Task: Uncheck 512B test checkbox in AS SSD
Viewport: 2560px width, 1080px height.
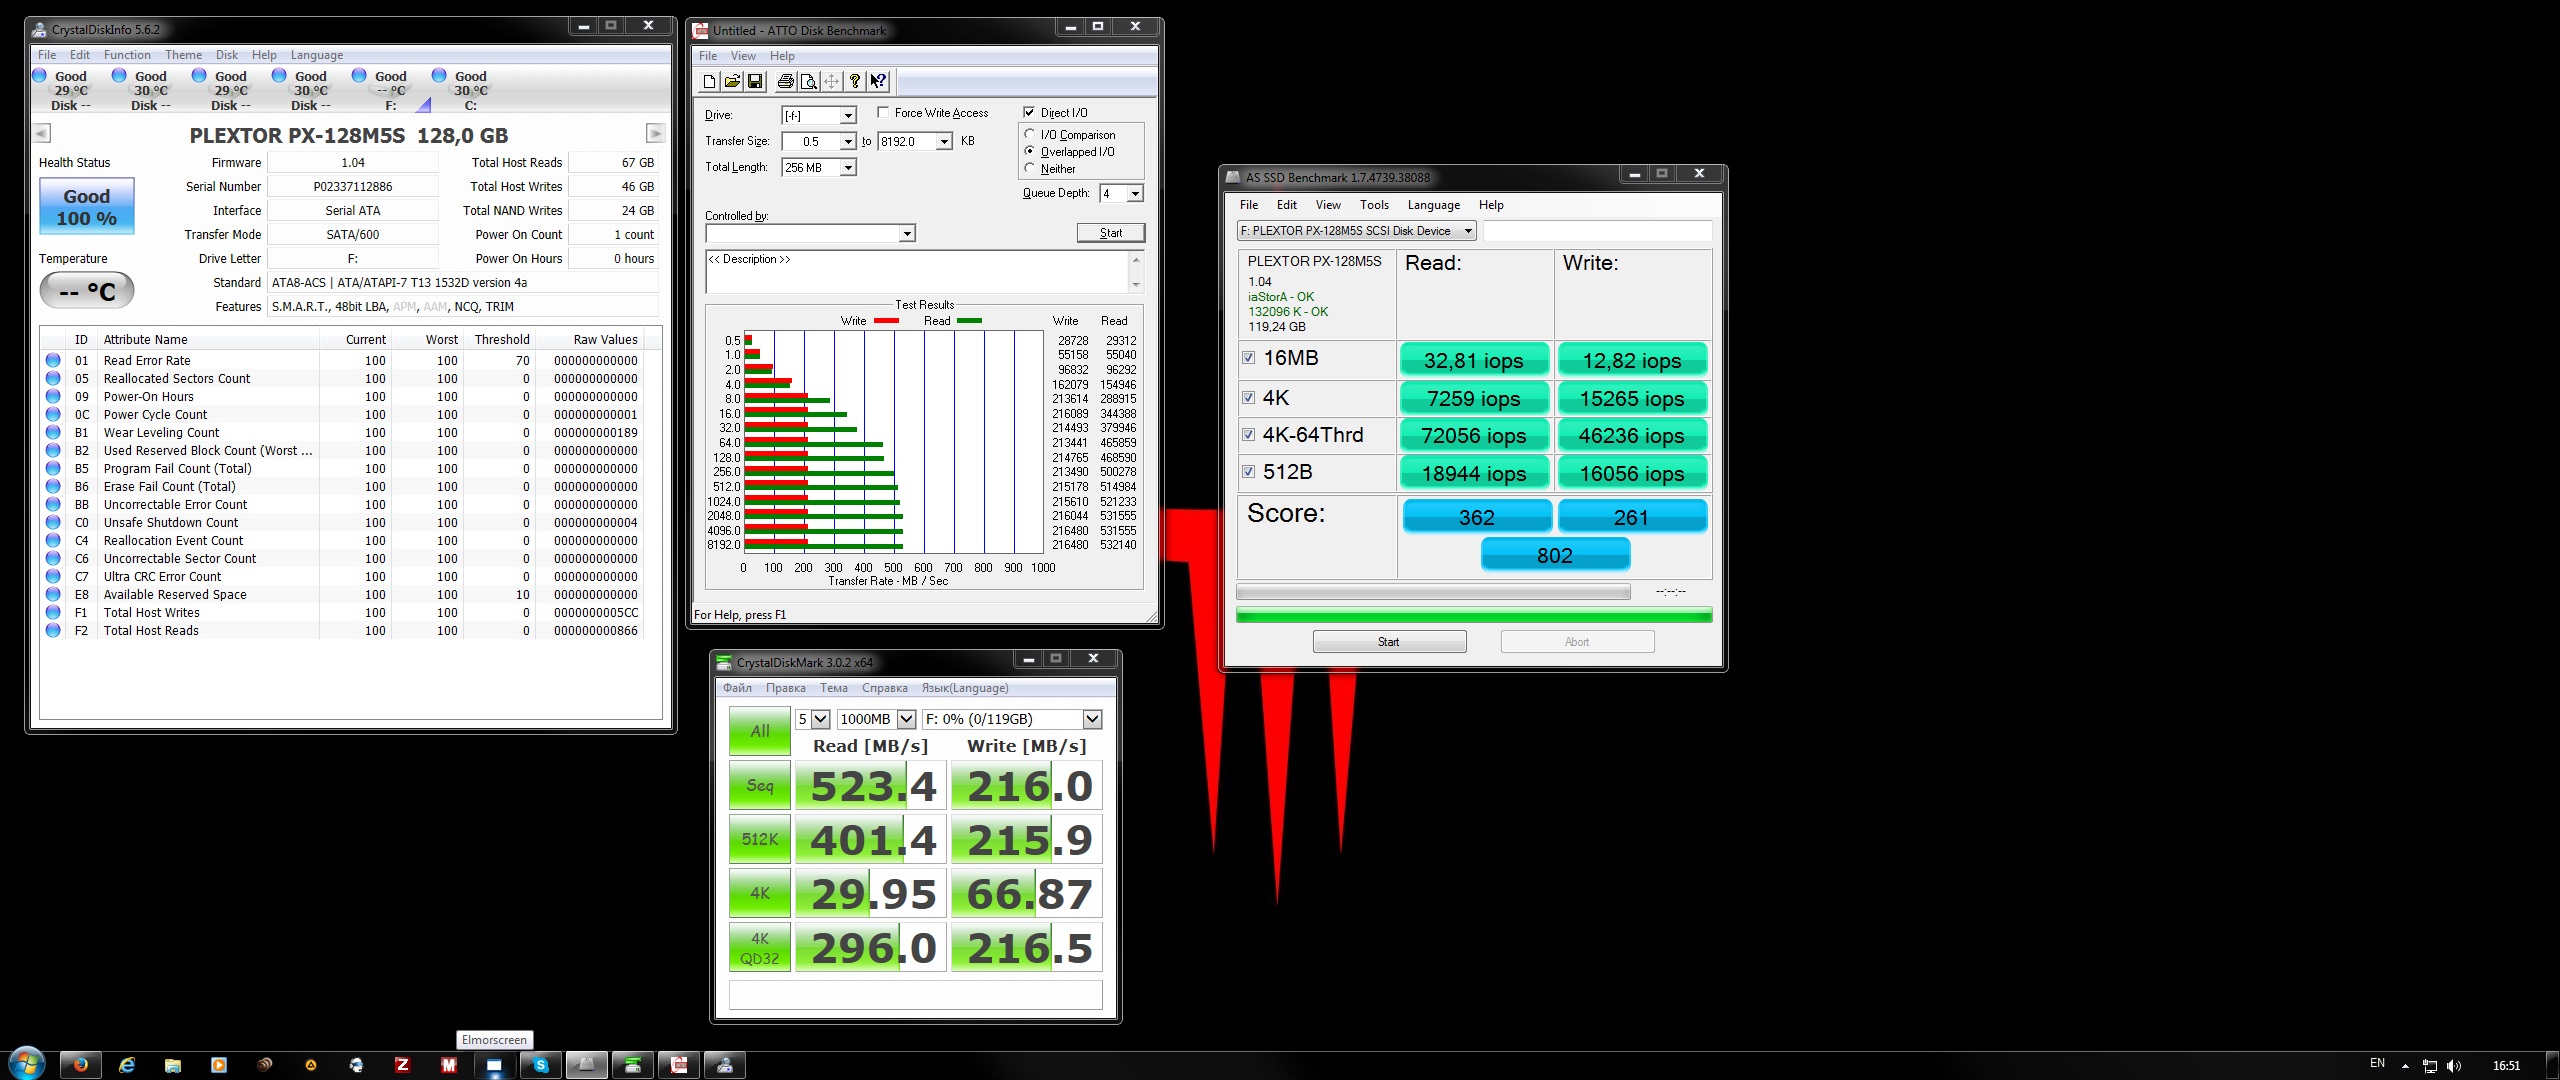Action: coord(1248,472)
